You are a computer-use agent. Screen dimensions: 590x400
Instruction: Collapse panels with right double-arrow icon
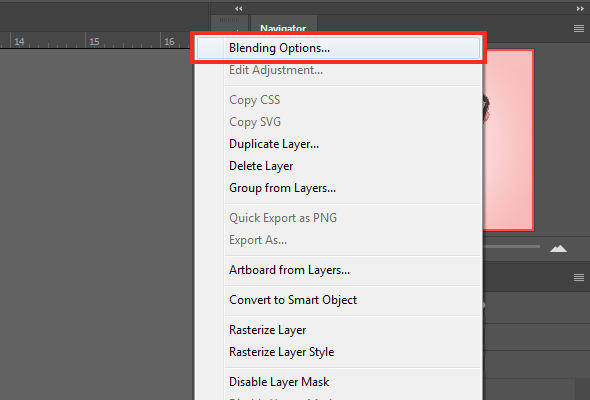tap(580, 8)
